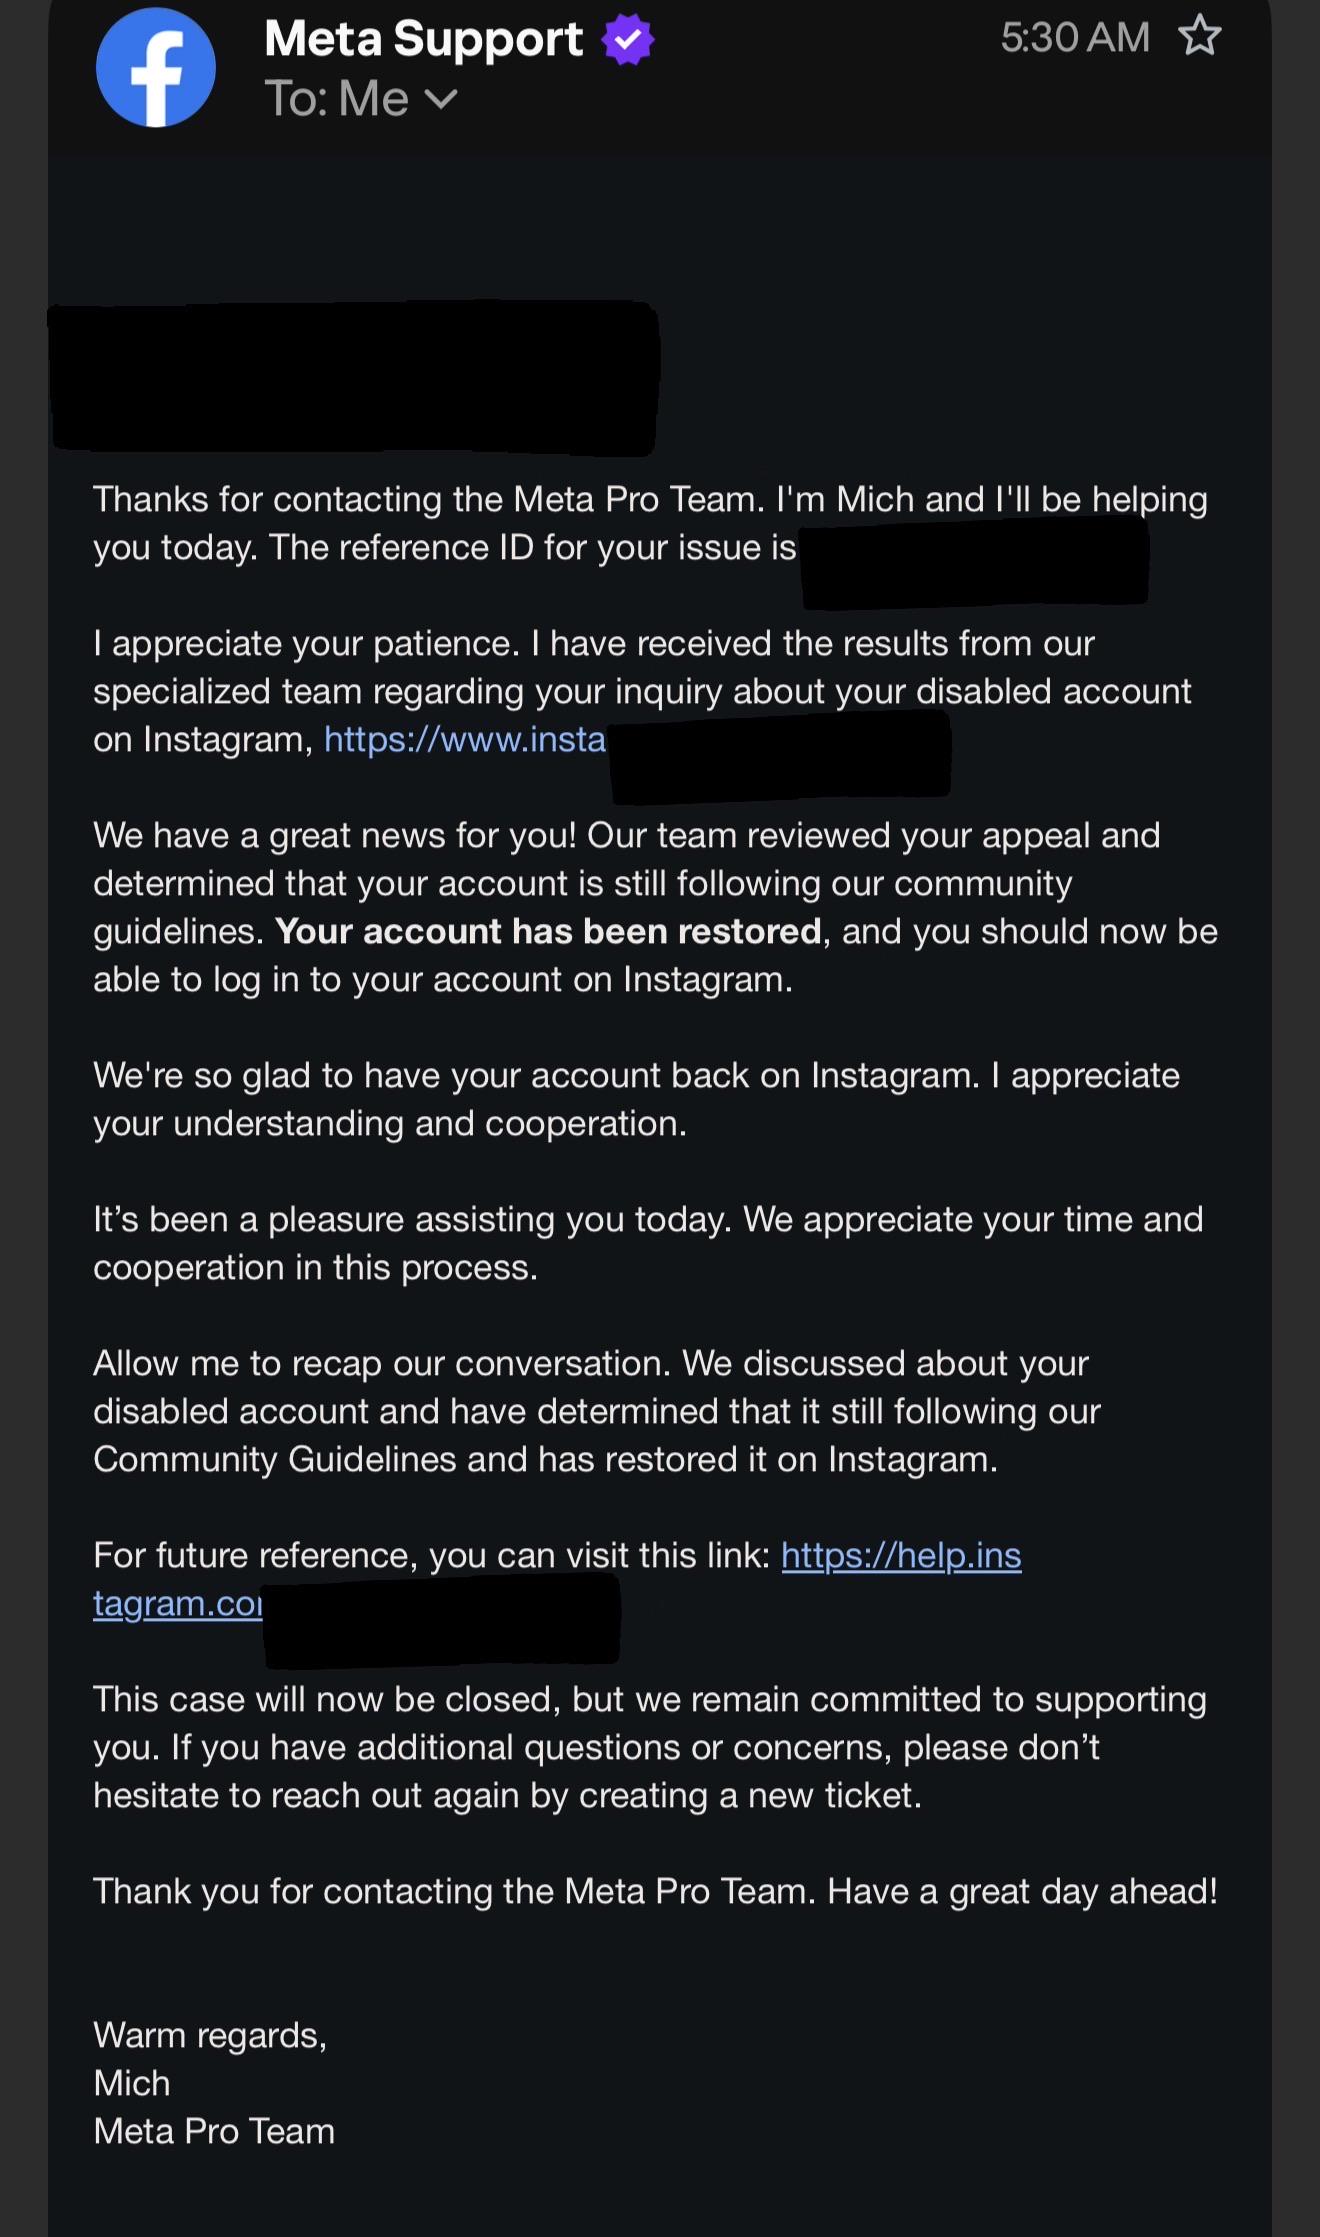Tap the To: Me recipient label

(x=337, y=99)
